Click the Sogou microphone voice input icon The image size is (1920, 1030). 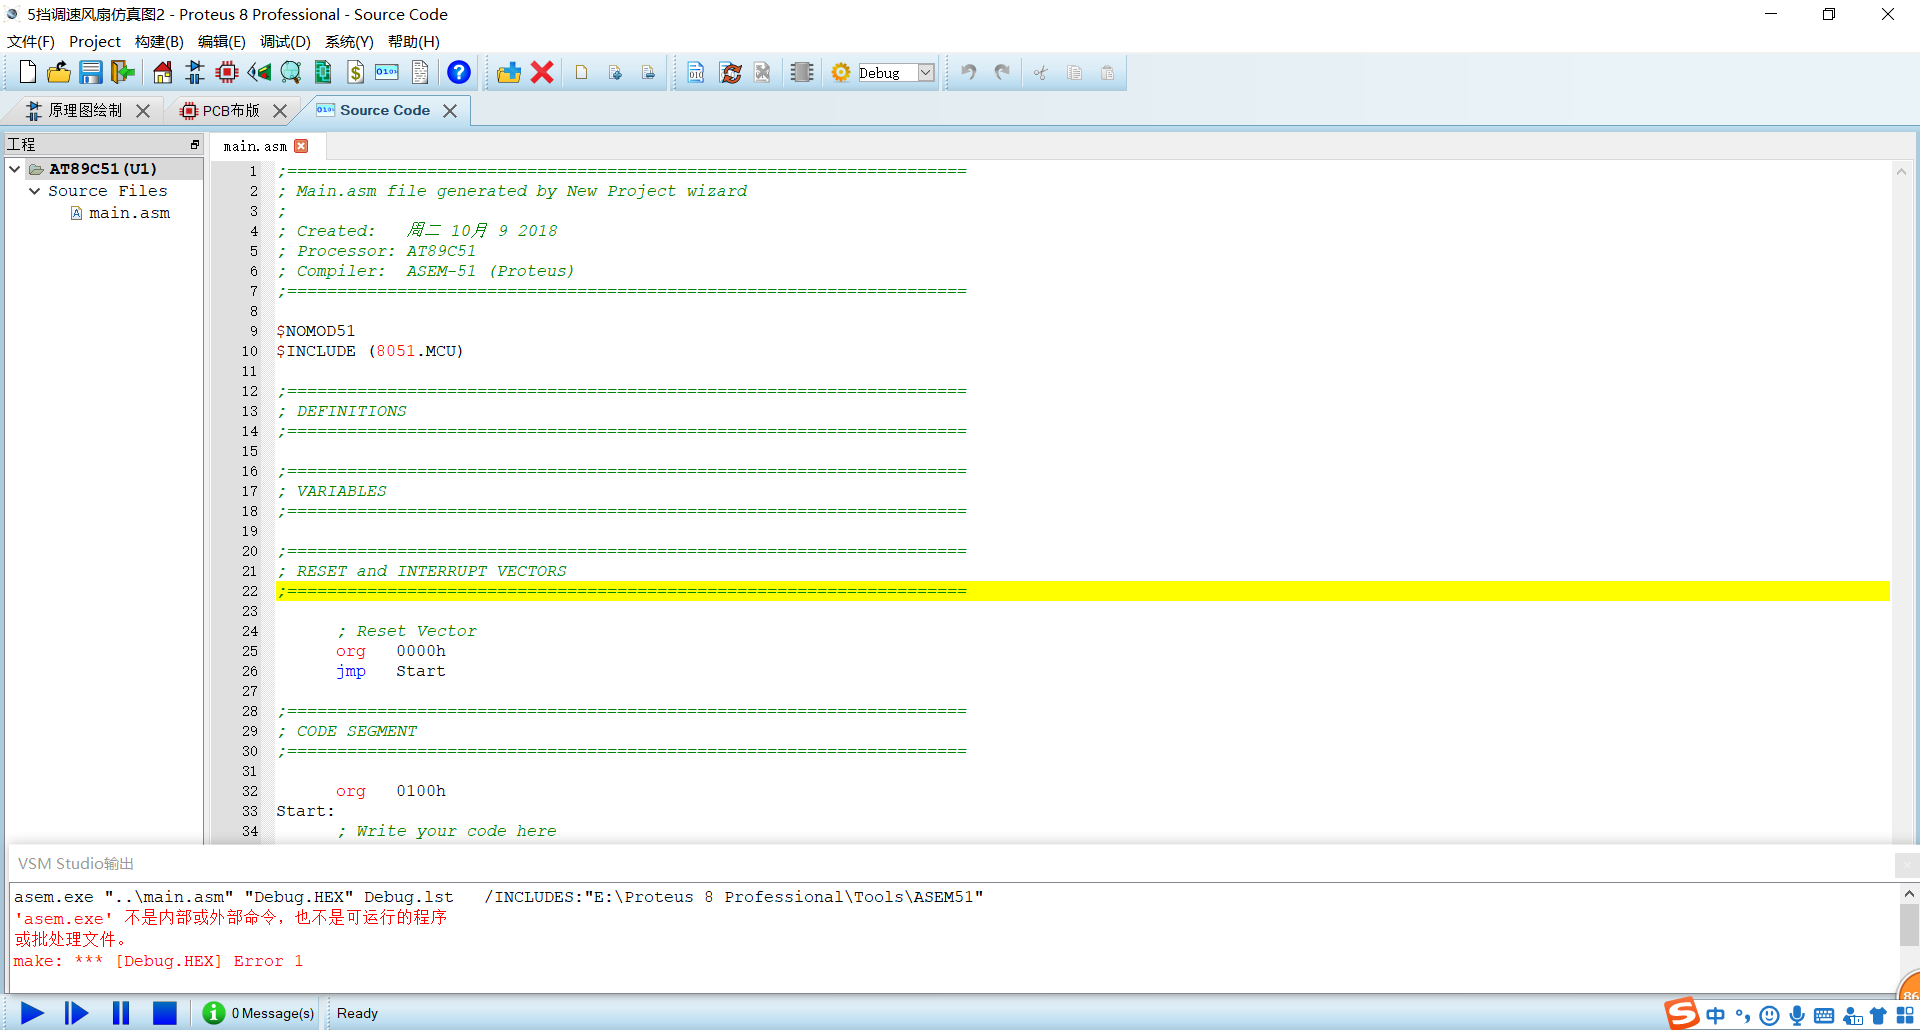point(1797,1016)
